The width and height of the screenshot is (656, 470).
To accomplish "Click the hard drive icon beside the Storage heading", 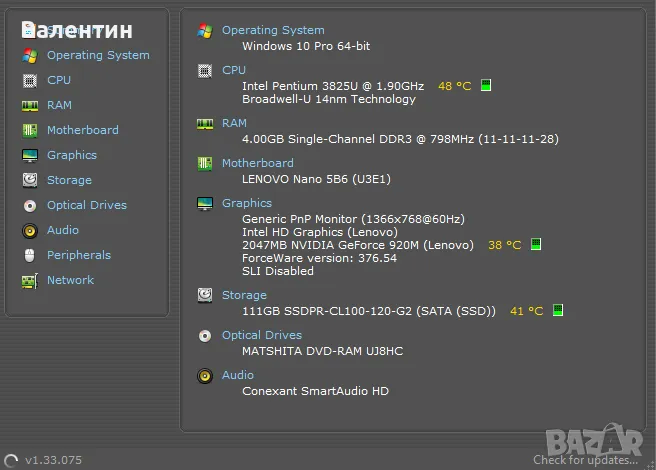I will point(205,295).
